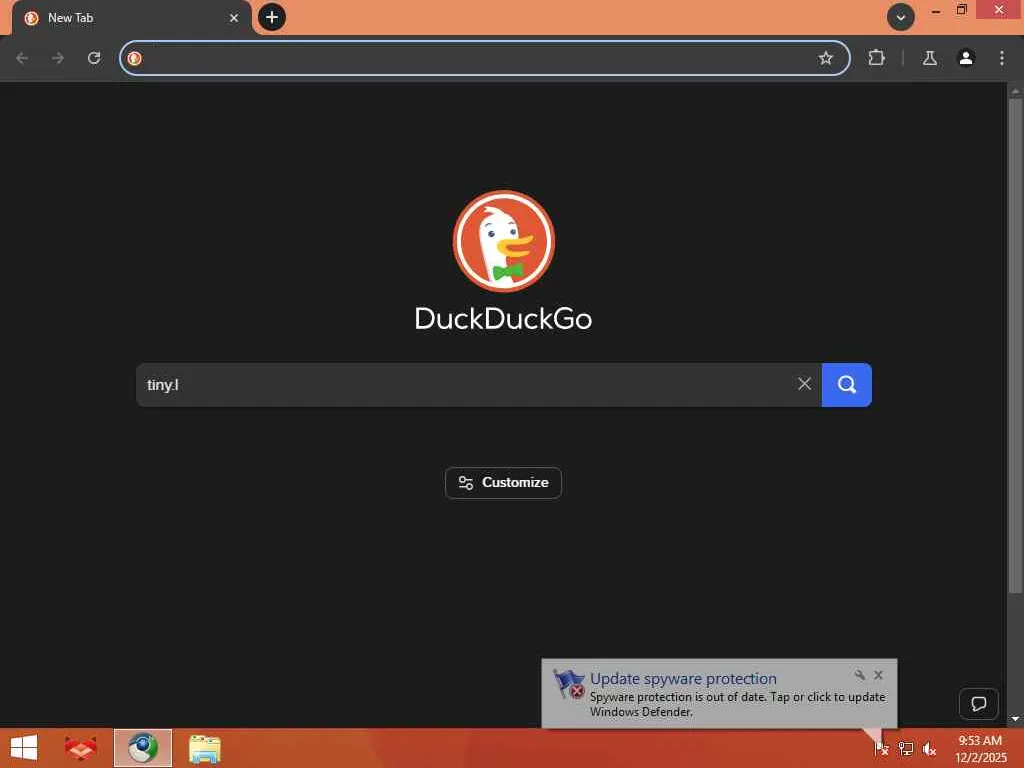Click the DuckDuckGo wordmark text
Screen dimensions: 1024x768
pos(504,319)
